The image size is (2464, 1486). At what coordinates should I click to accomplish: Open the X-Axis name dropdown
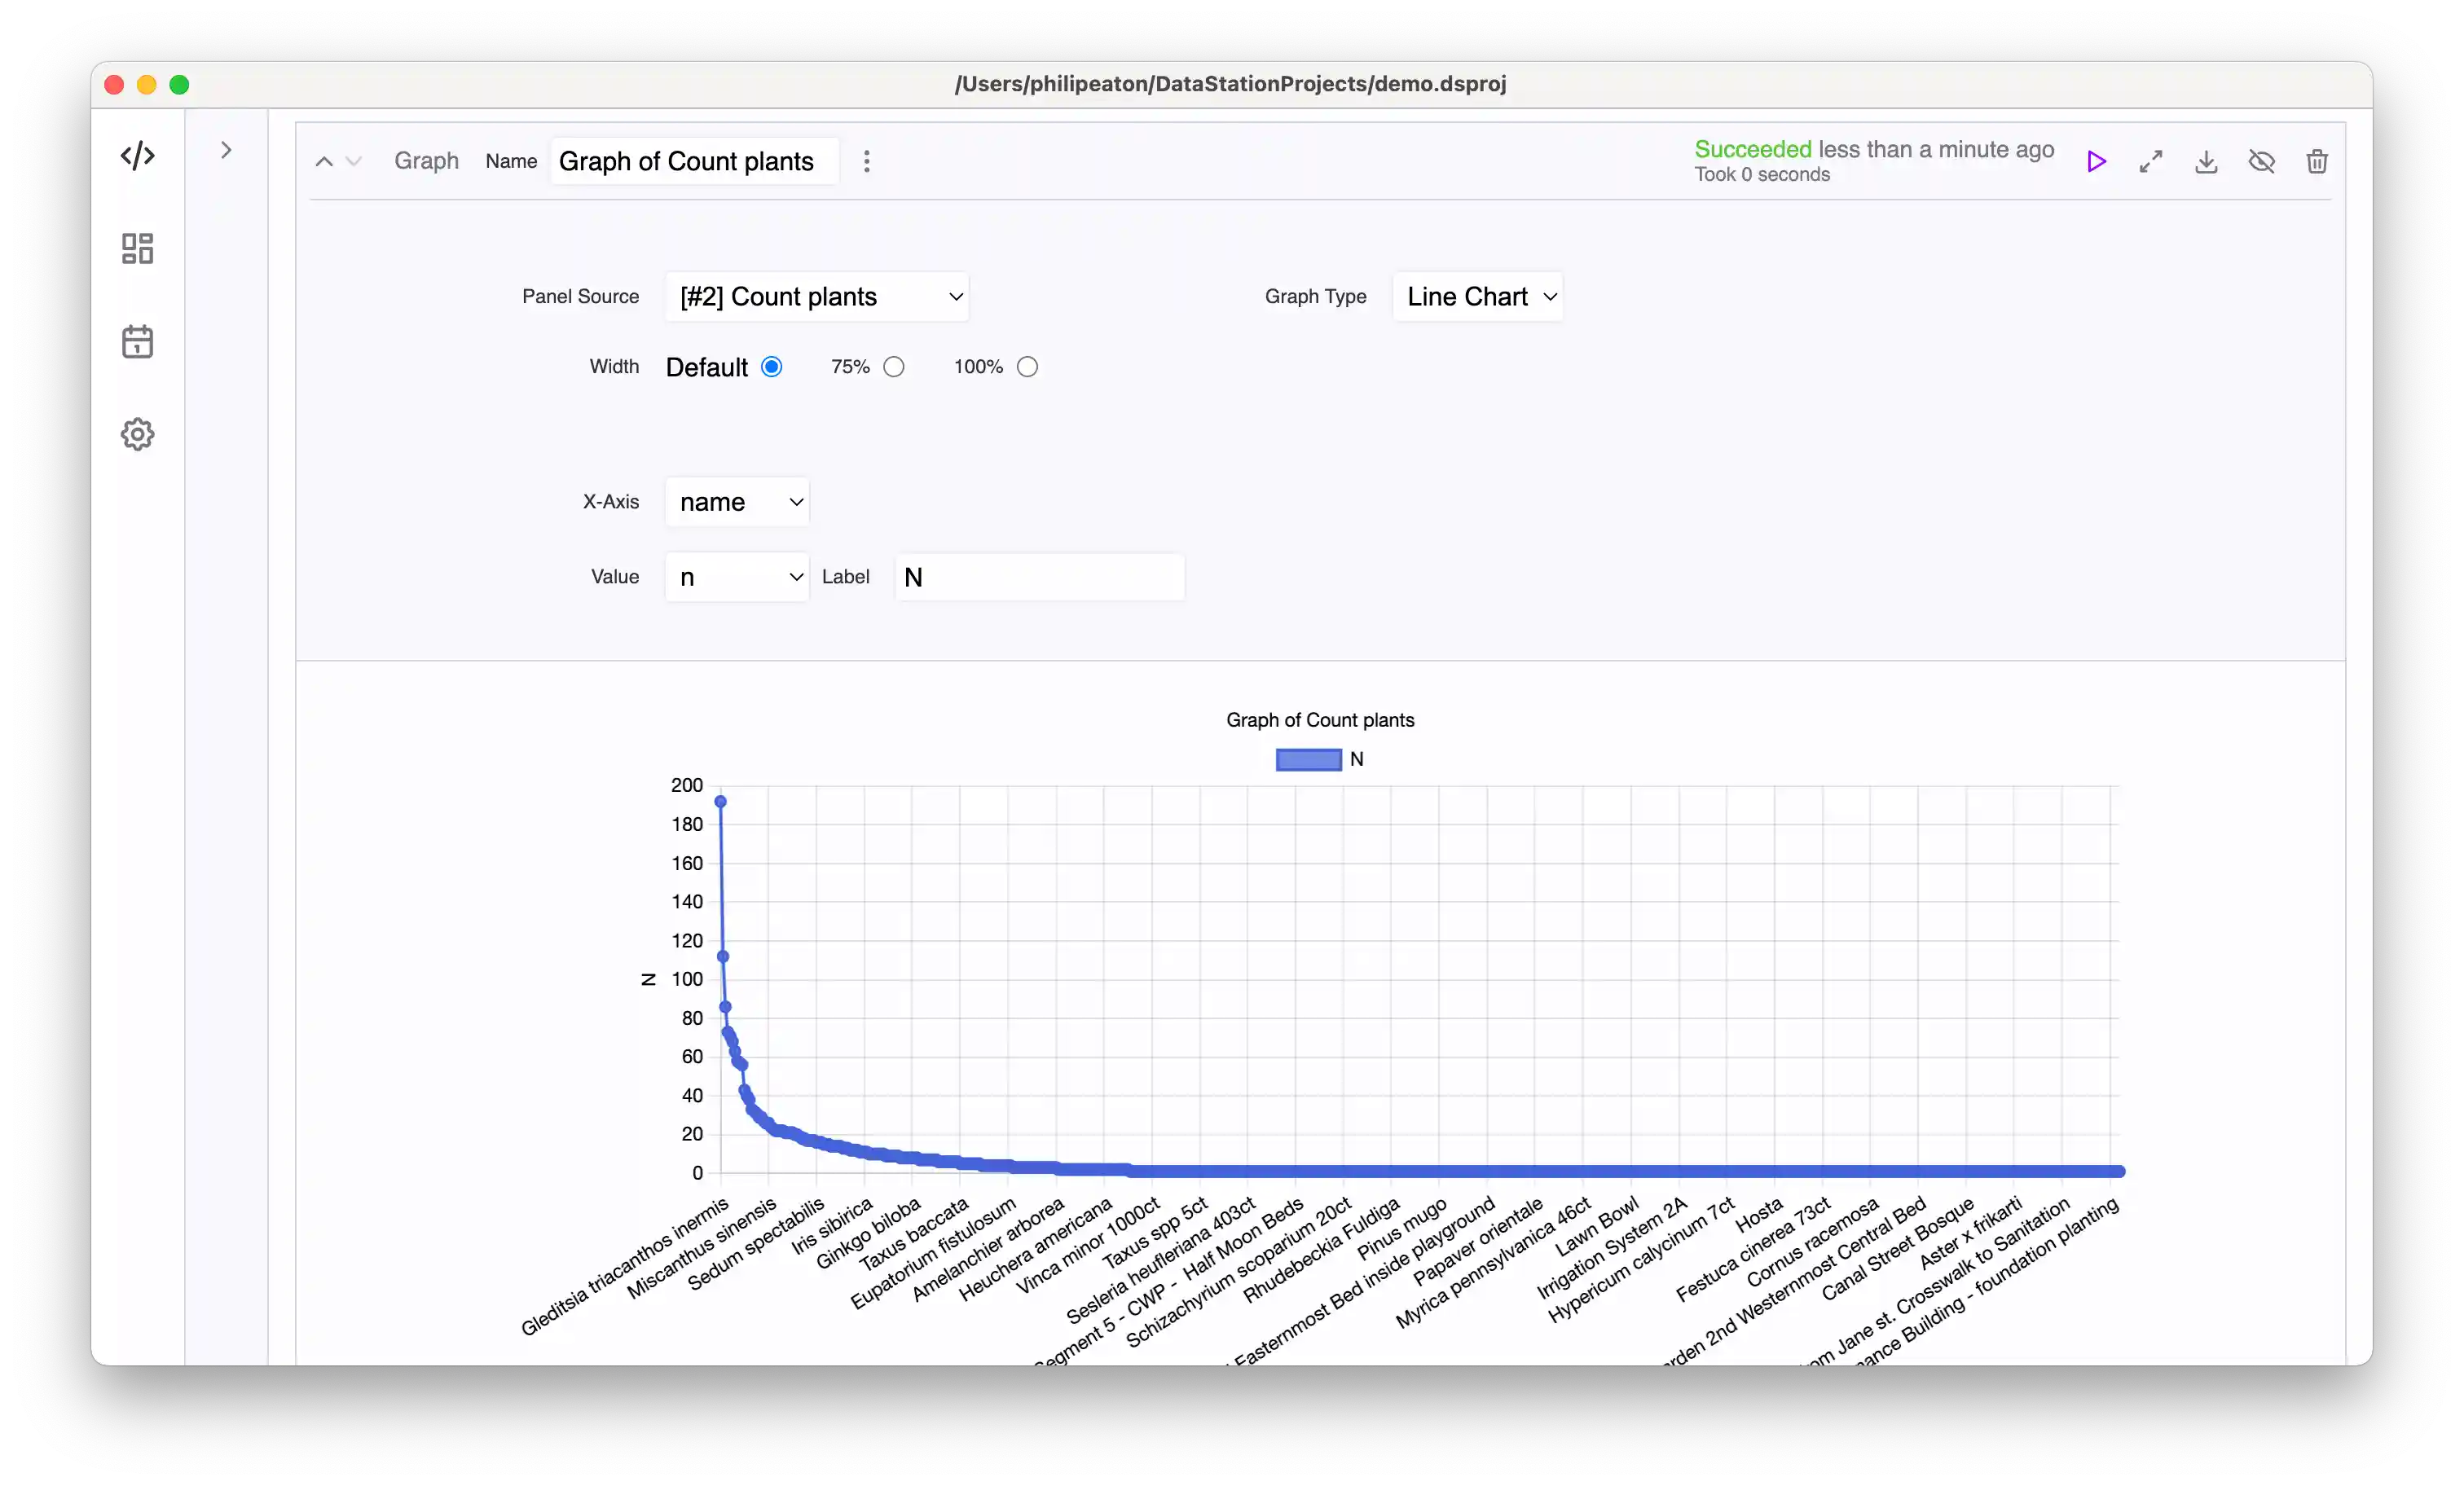click(x=736, y=502)
